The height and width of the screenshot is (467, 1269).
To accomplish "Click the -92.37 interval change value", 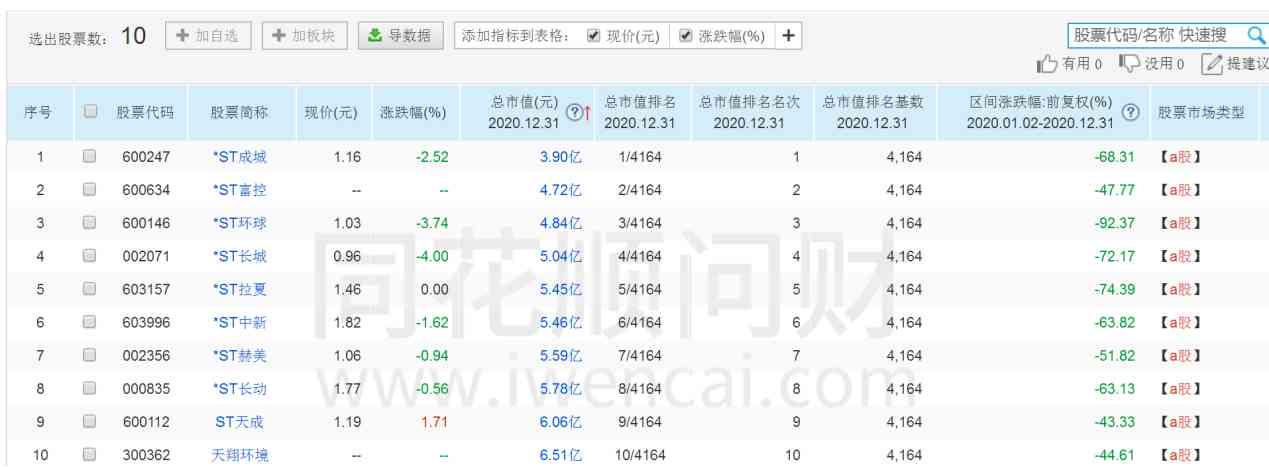I will [x=1115, y=222].
